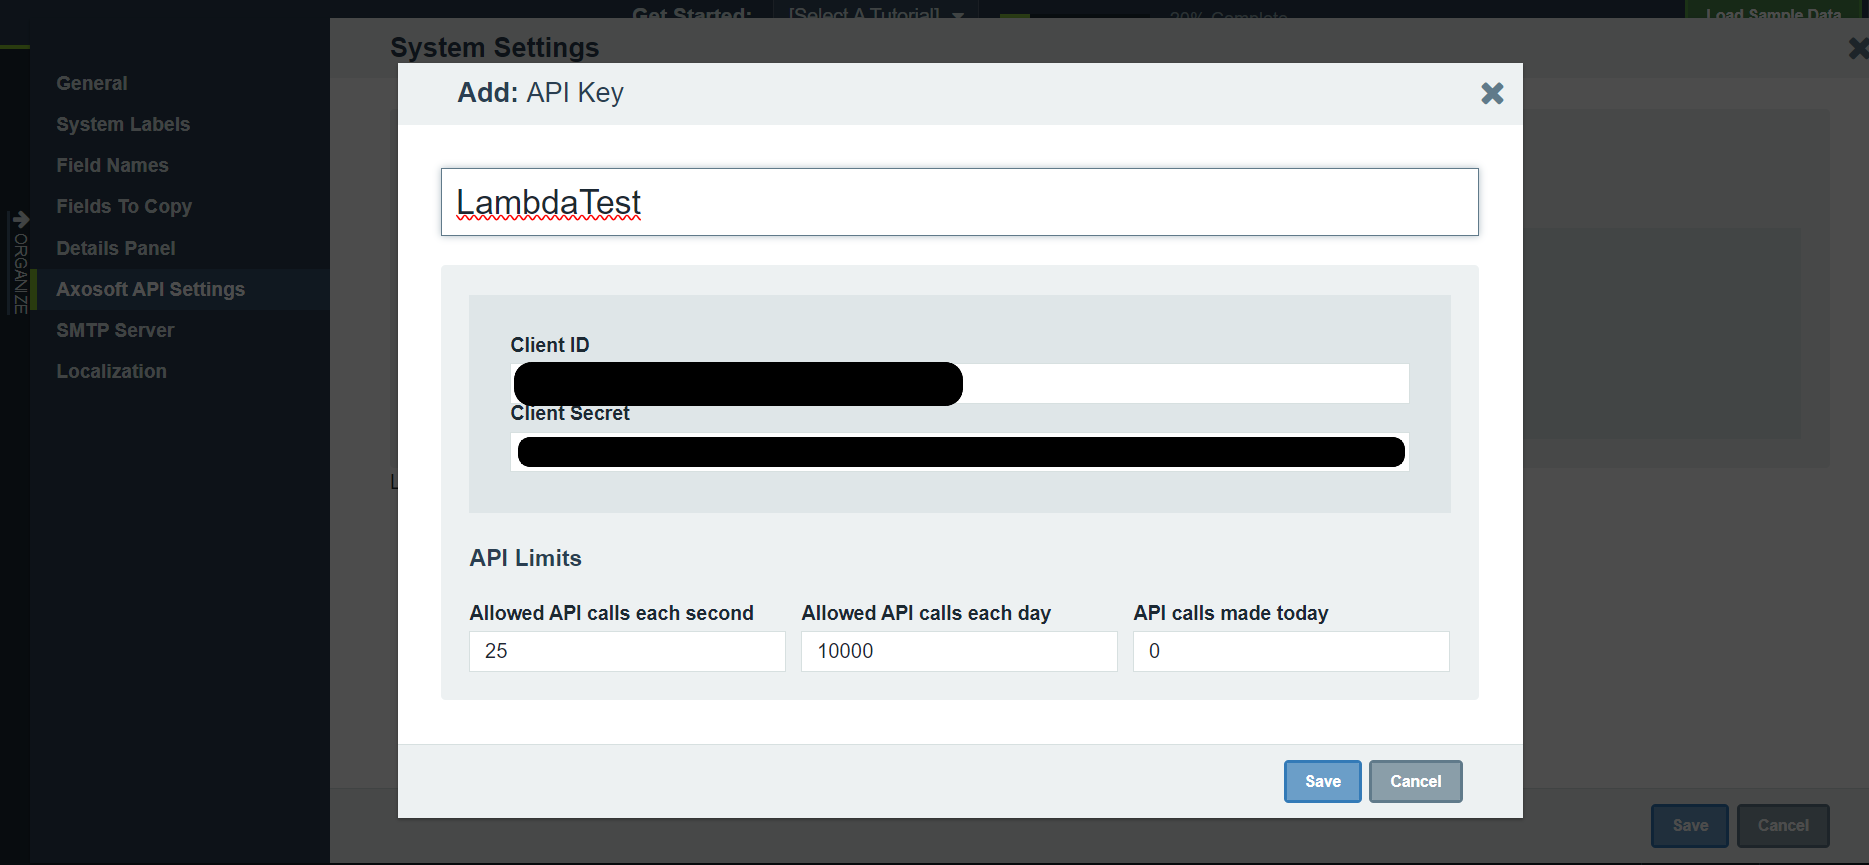Cancel adding the API key

(1414, 781)
